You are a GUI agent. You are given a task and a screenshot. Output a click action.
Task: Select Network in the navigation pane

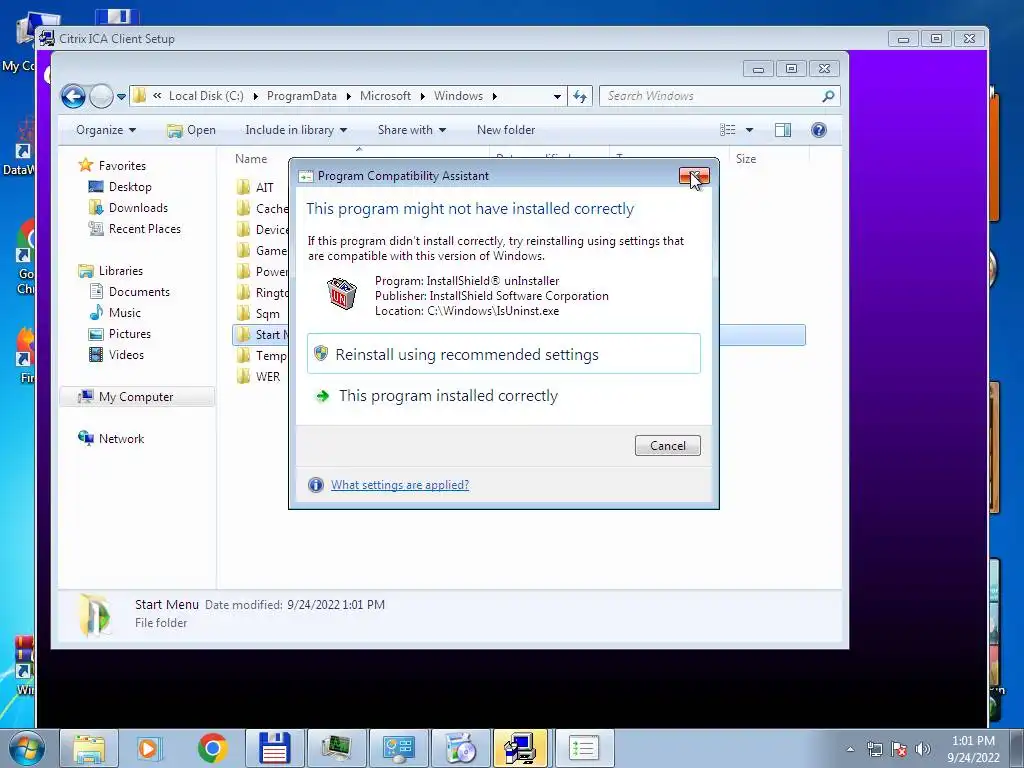(121, 439)
